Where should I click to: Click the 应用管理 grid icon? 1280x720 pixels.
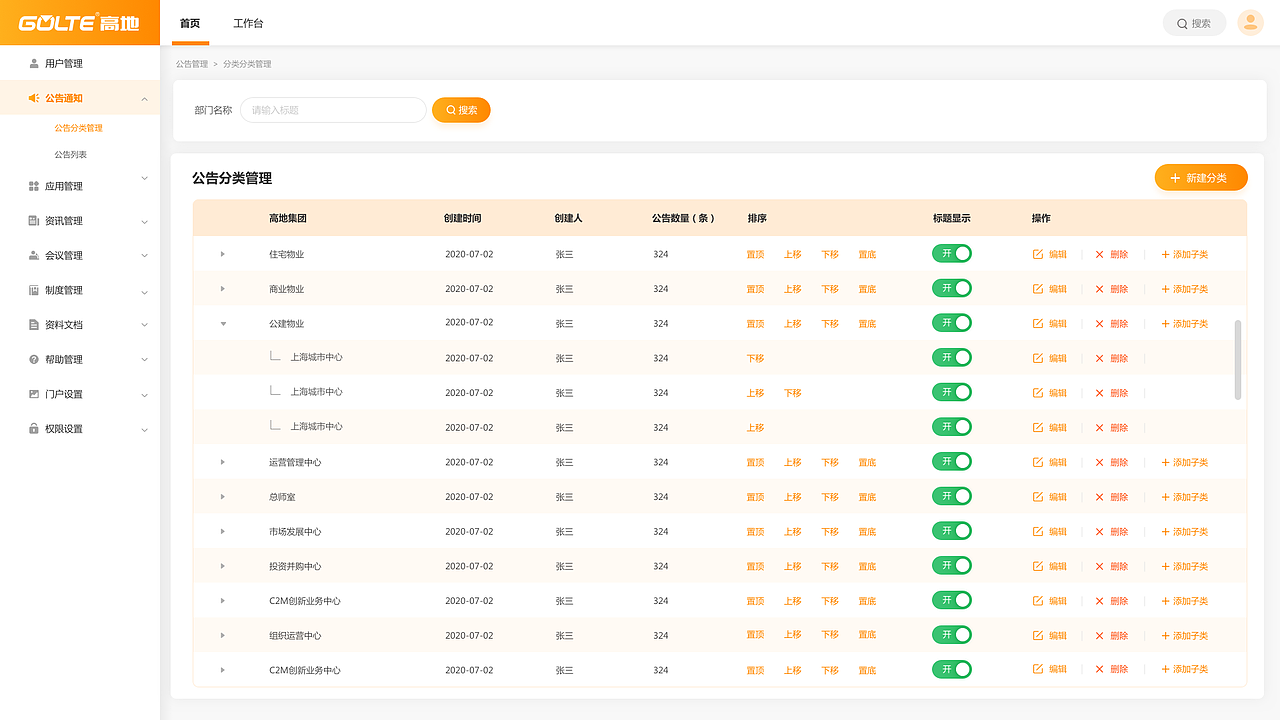click(34, 186)
